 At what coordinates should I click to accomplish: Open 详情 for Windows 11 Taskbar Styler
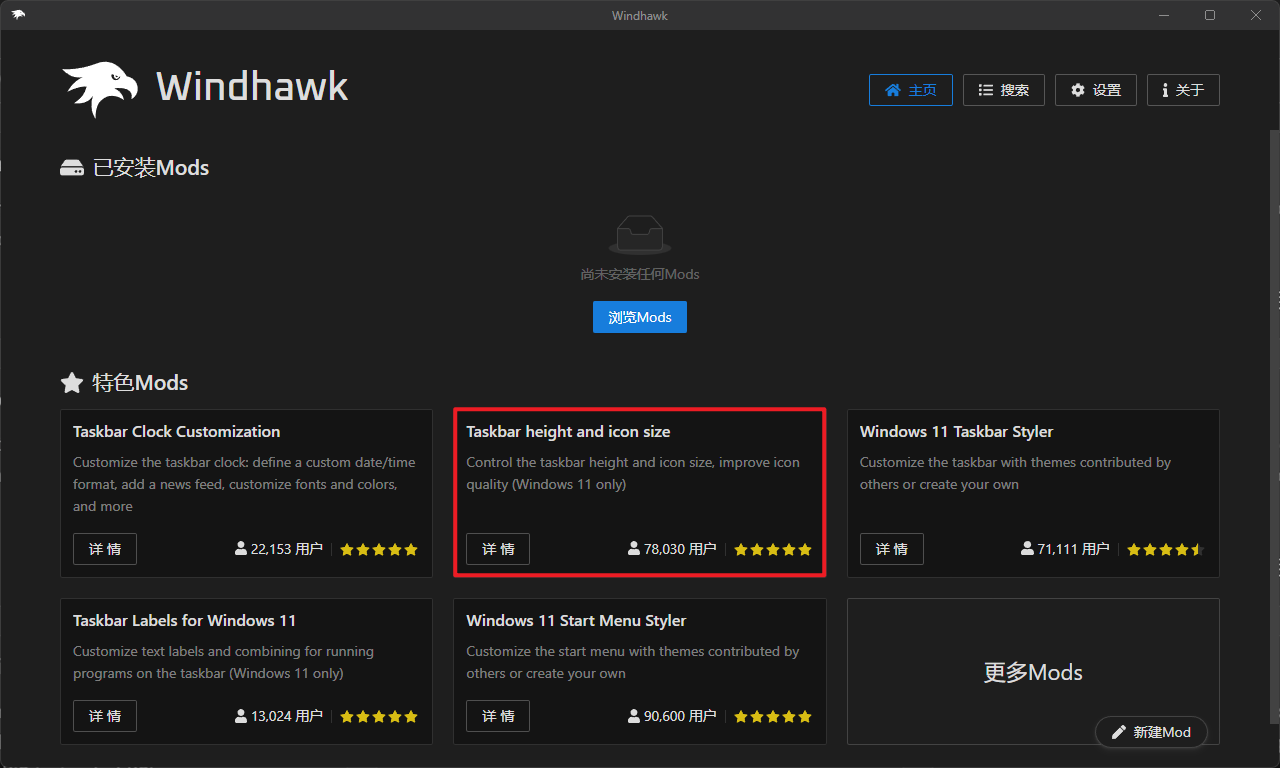pyautogui.click(x=892, y=549)
